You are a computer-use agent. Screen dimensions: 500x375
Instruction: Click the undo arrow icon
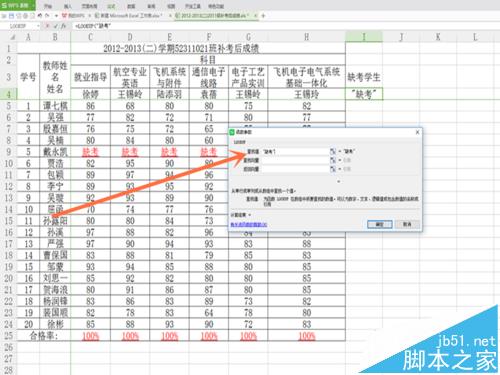tap(40, 16)
